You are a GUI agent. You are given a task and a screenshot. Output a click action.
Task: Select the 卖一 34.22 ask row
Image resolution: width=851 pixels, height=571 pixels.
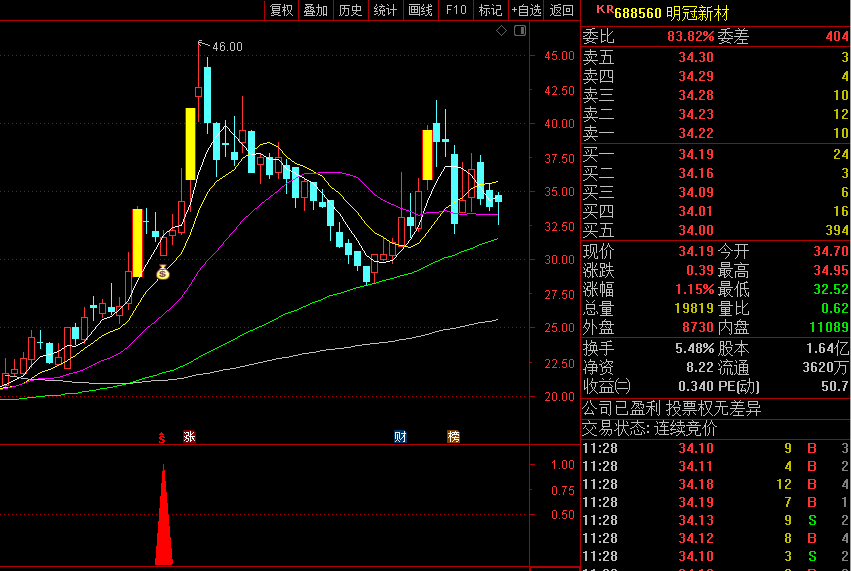[715, 133]
